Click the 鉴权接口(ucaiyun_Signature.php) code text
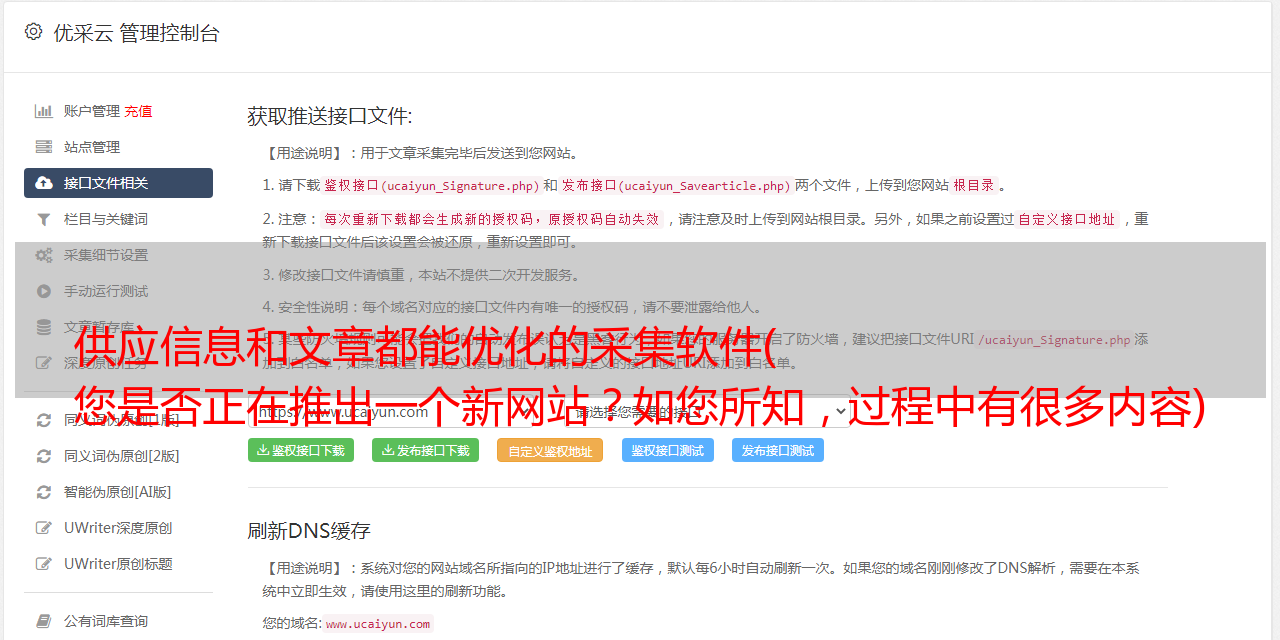The image size is (1280, 640). coord(431,185)
